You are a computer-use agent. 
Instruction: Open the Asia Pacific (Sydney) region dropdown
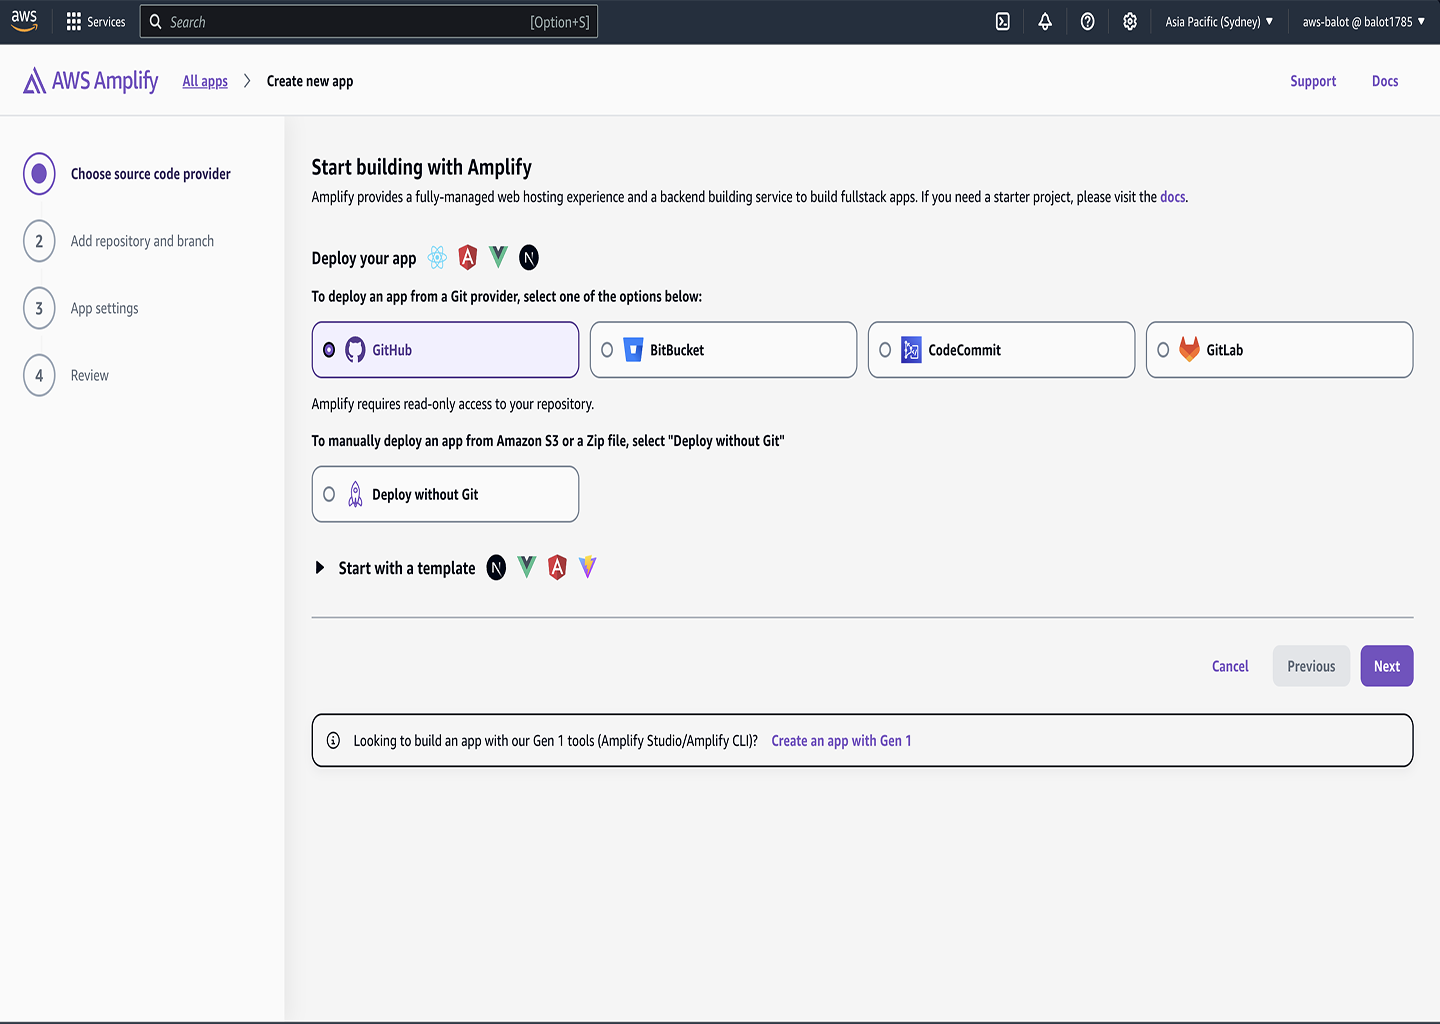tap(1219, 22)
